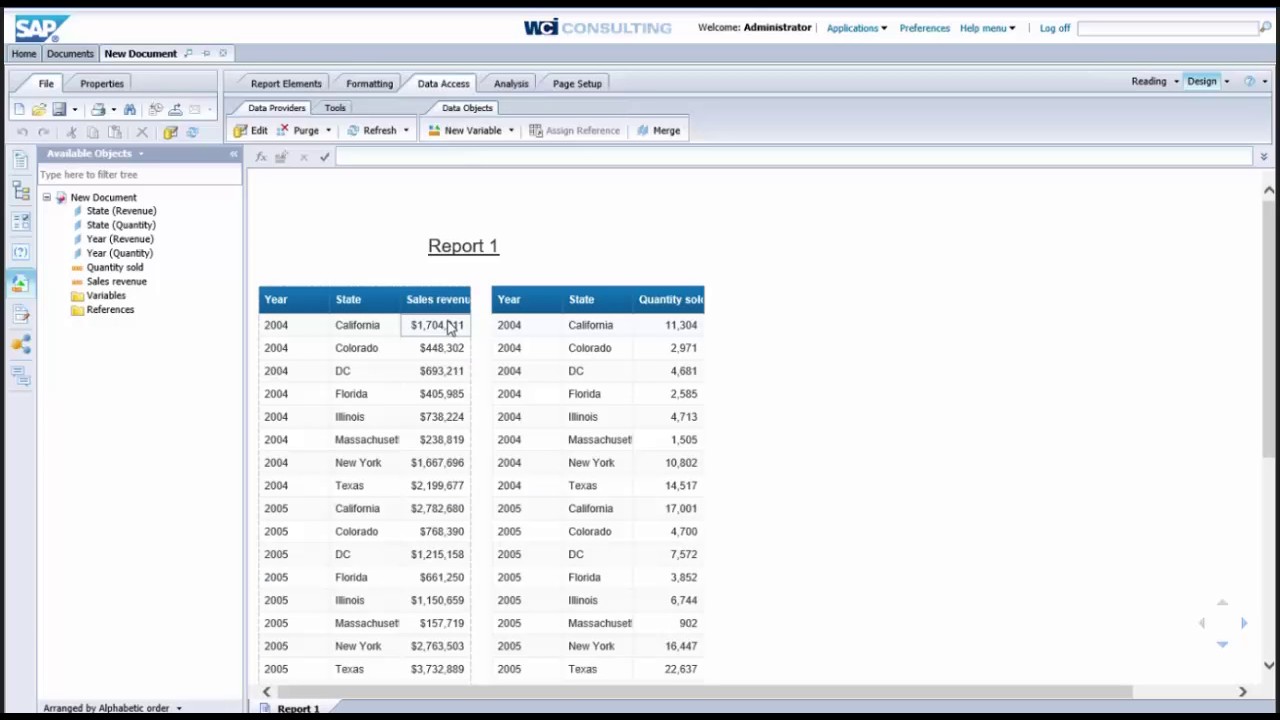Viewport: 1280px width, 720px height.
Task: Open the Print dropdown arrow
Action: [113, 110]
